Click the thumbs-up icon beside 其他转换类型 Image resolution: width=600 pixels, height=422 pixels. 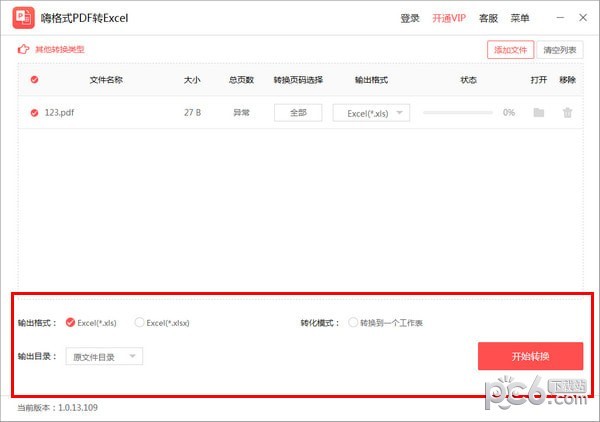(23, 49)
